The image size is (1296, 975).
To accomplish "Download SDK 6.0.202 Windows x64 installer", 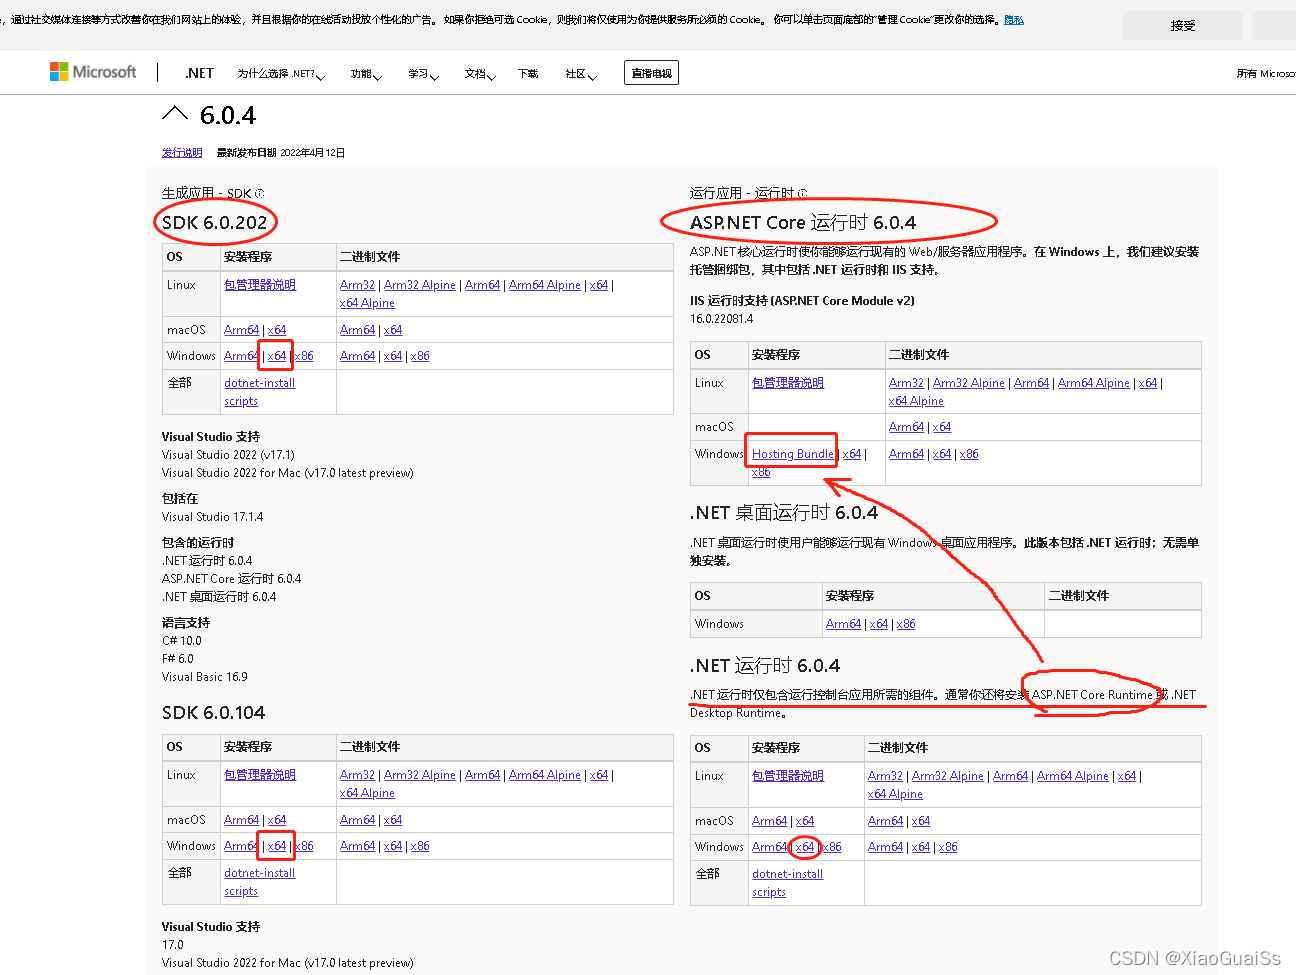I will 277,356.
